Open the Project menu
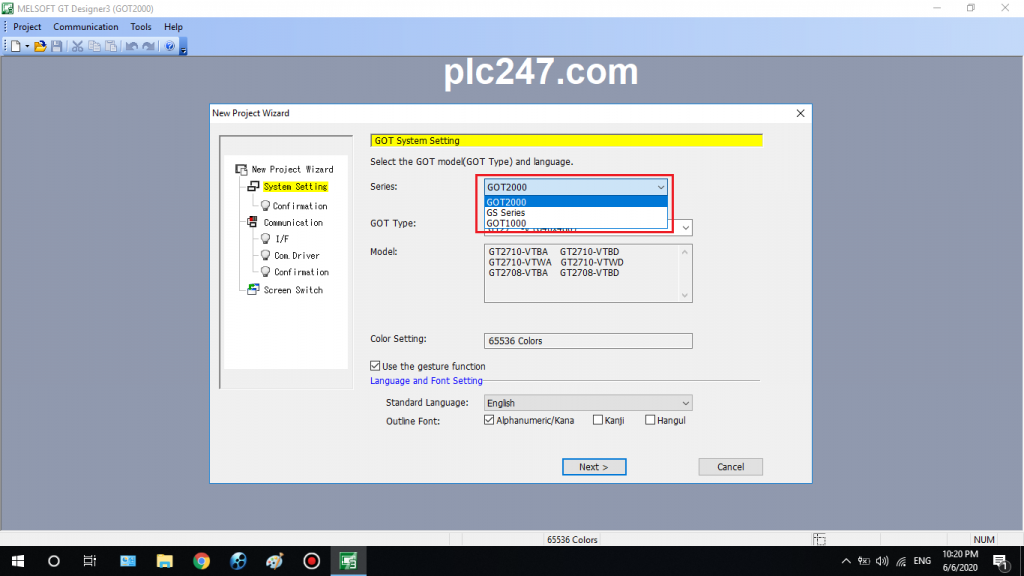 (x=27, y=27)
